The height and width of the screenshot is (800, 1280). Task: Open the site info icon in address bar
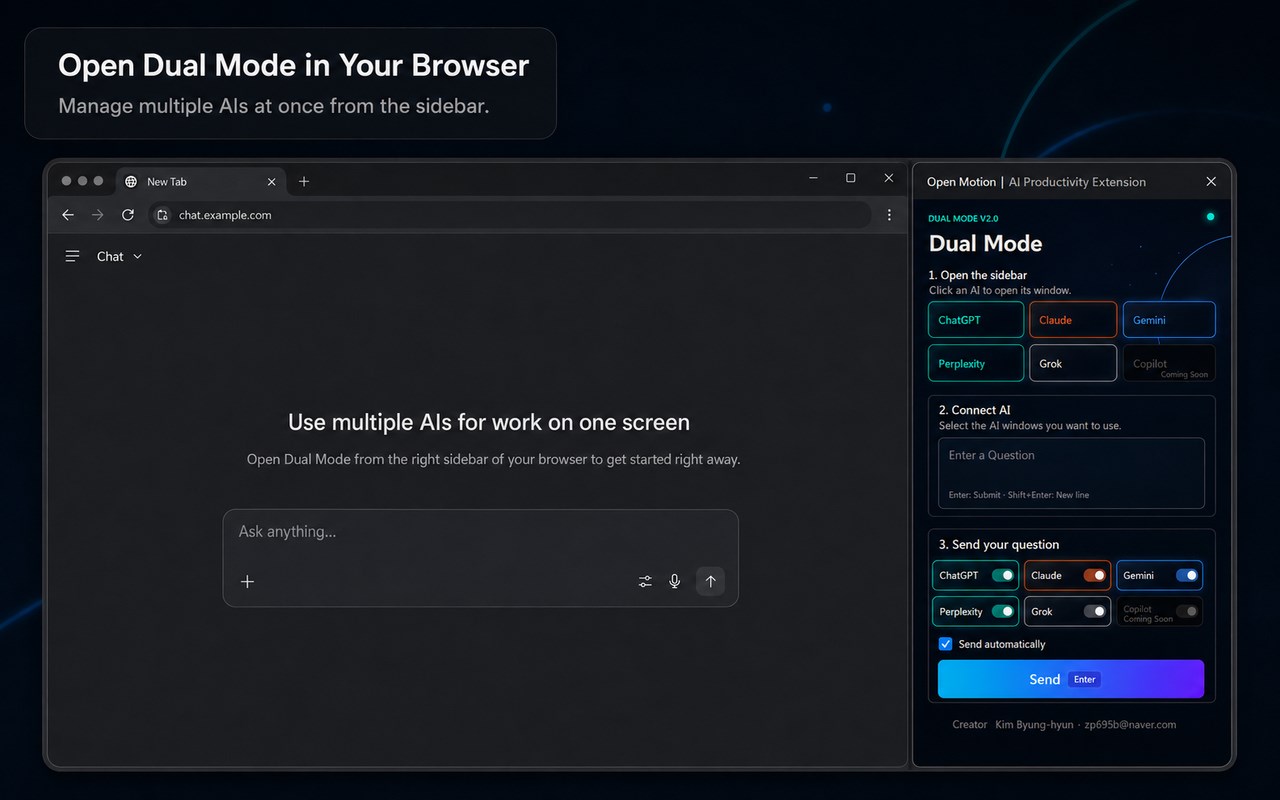coord(162,215)
